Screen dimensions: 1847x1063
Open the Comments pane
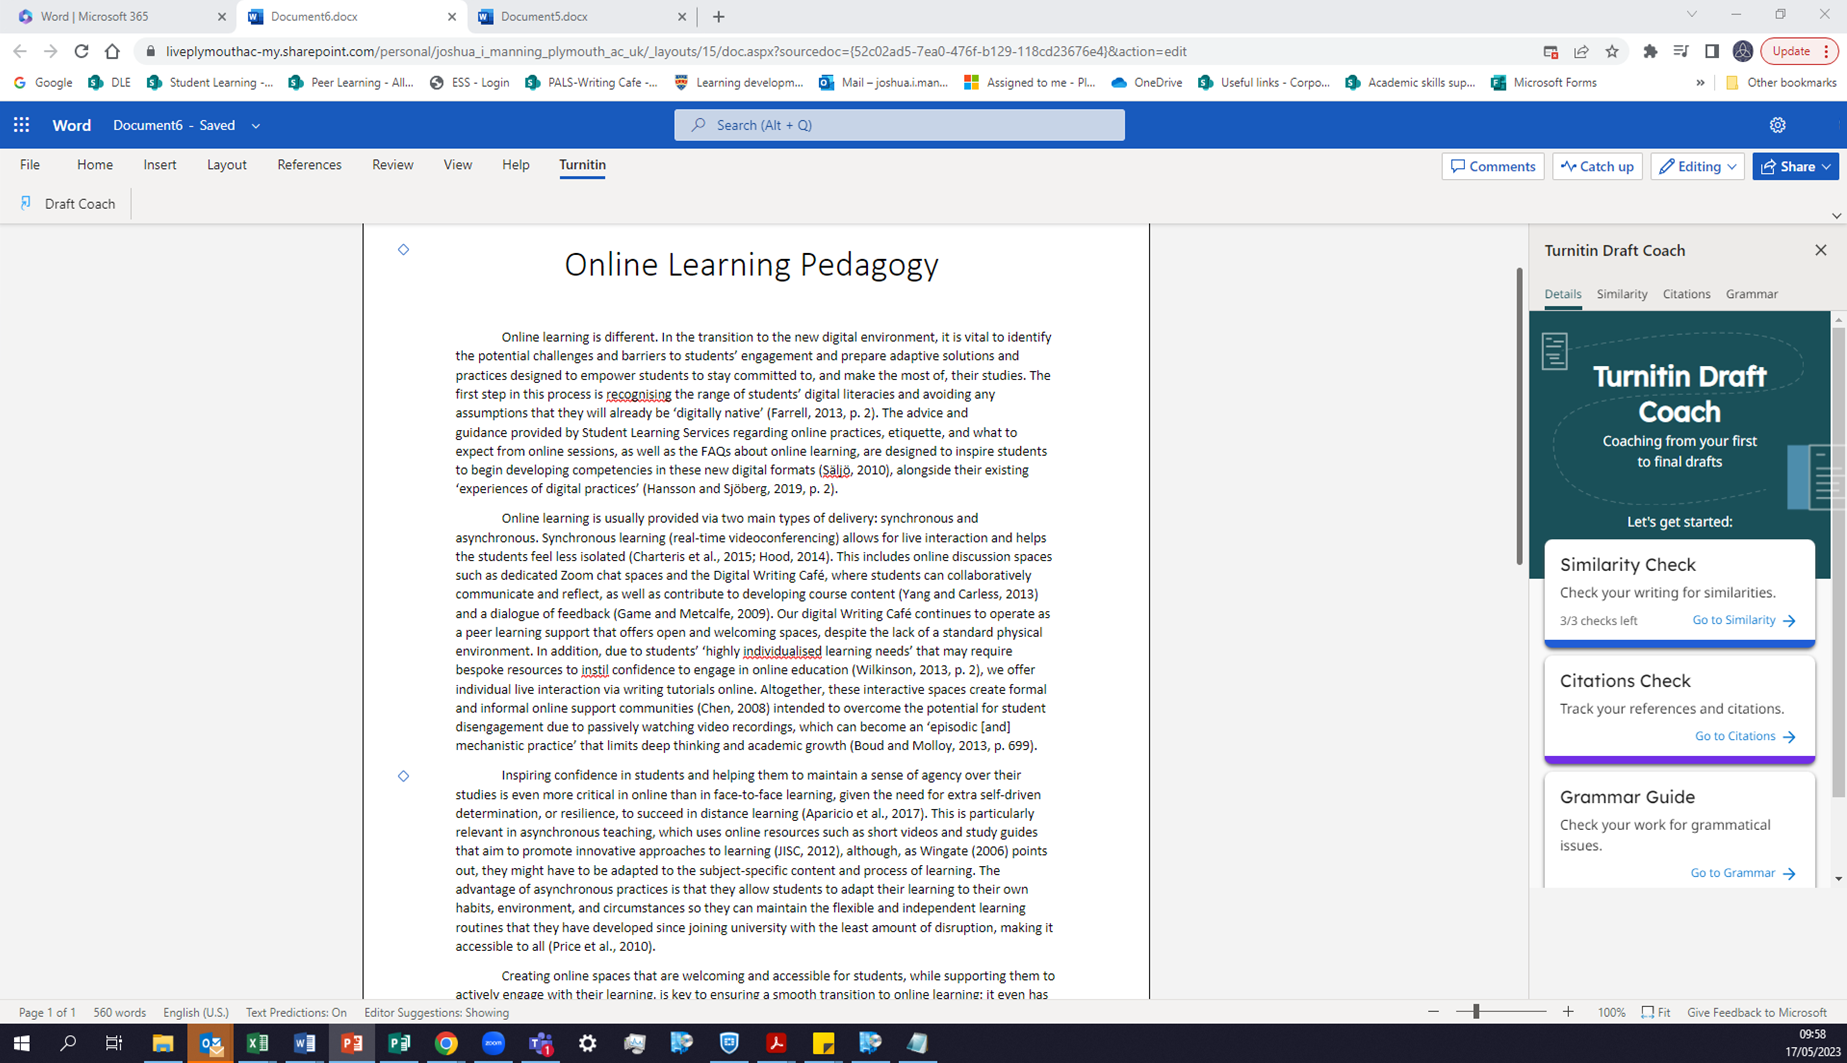(1492, 166)
